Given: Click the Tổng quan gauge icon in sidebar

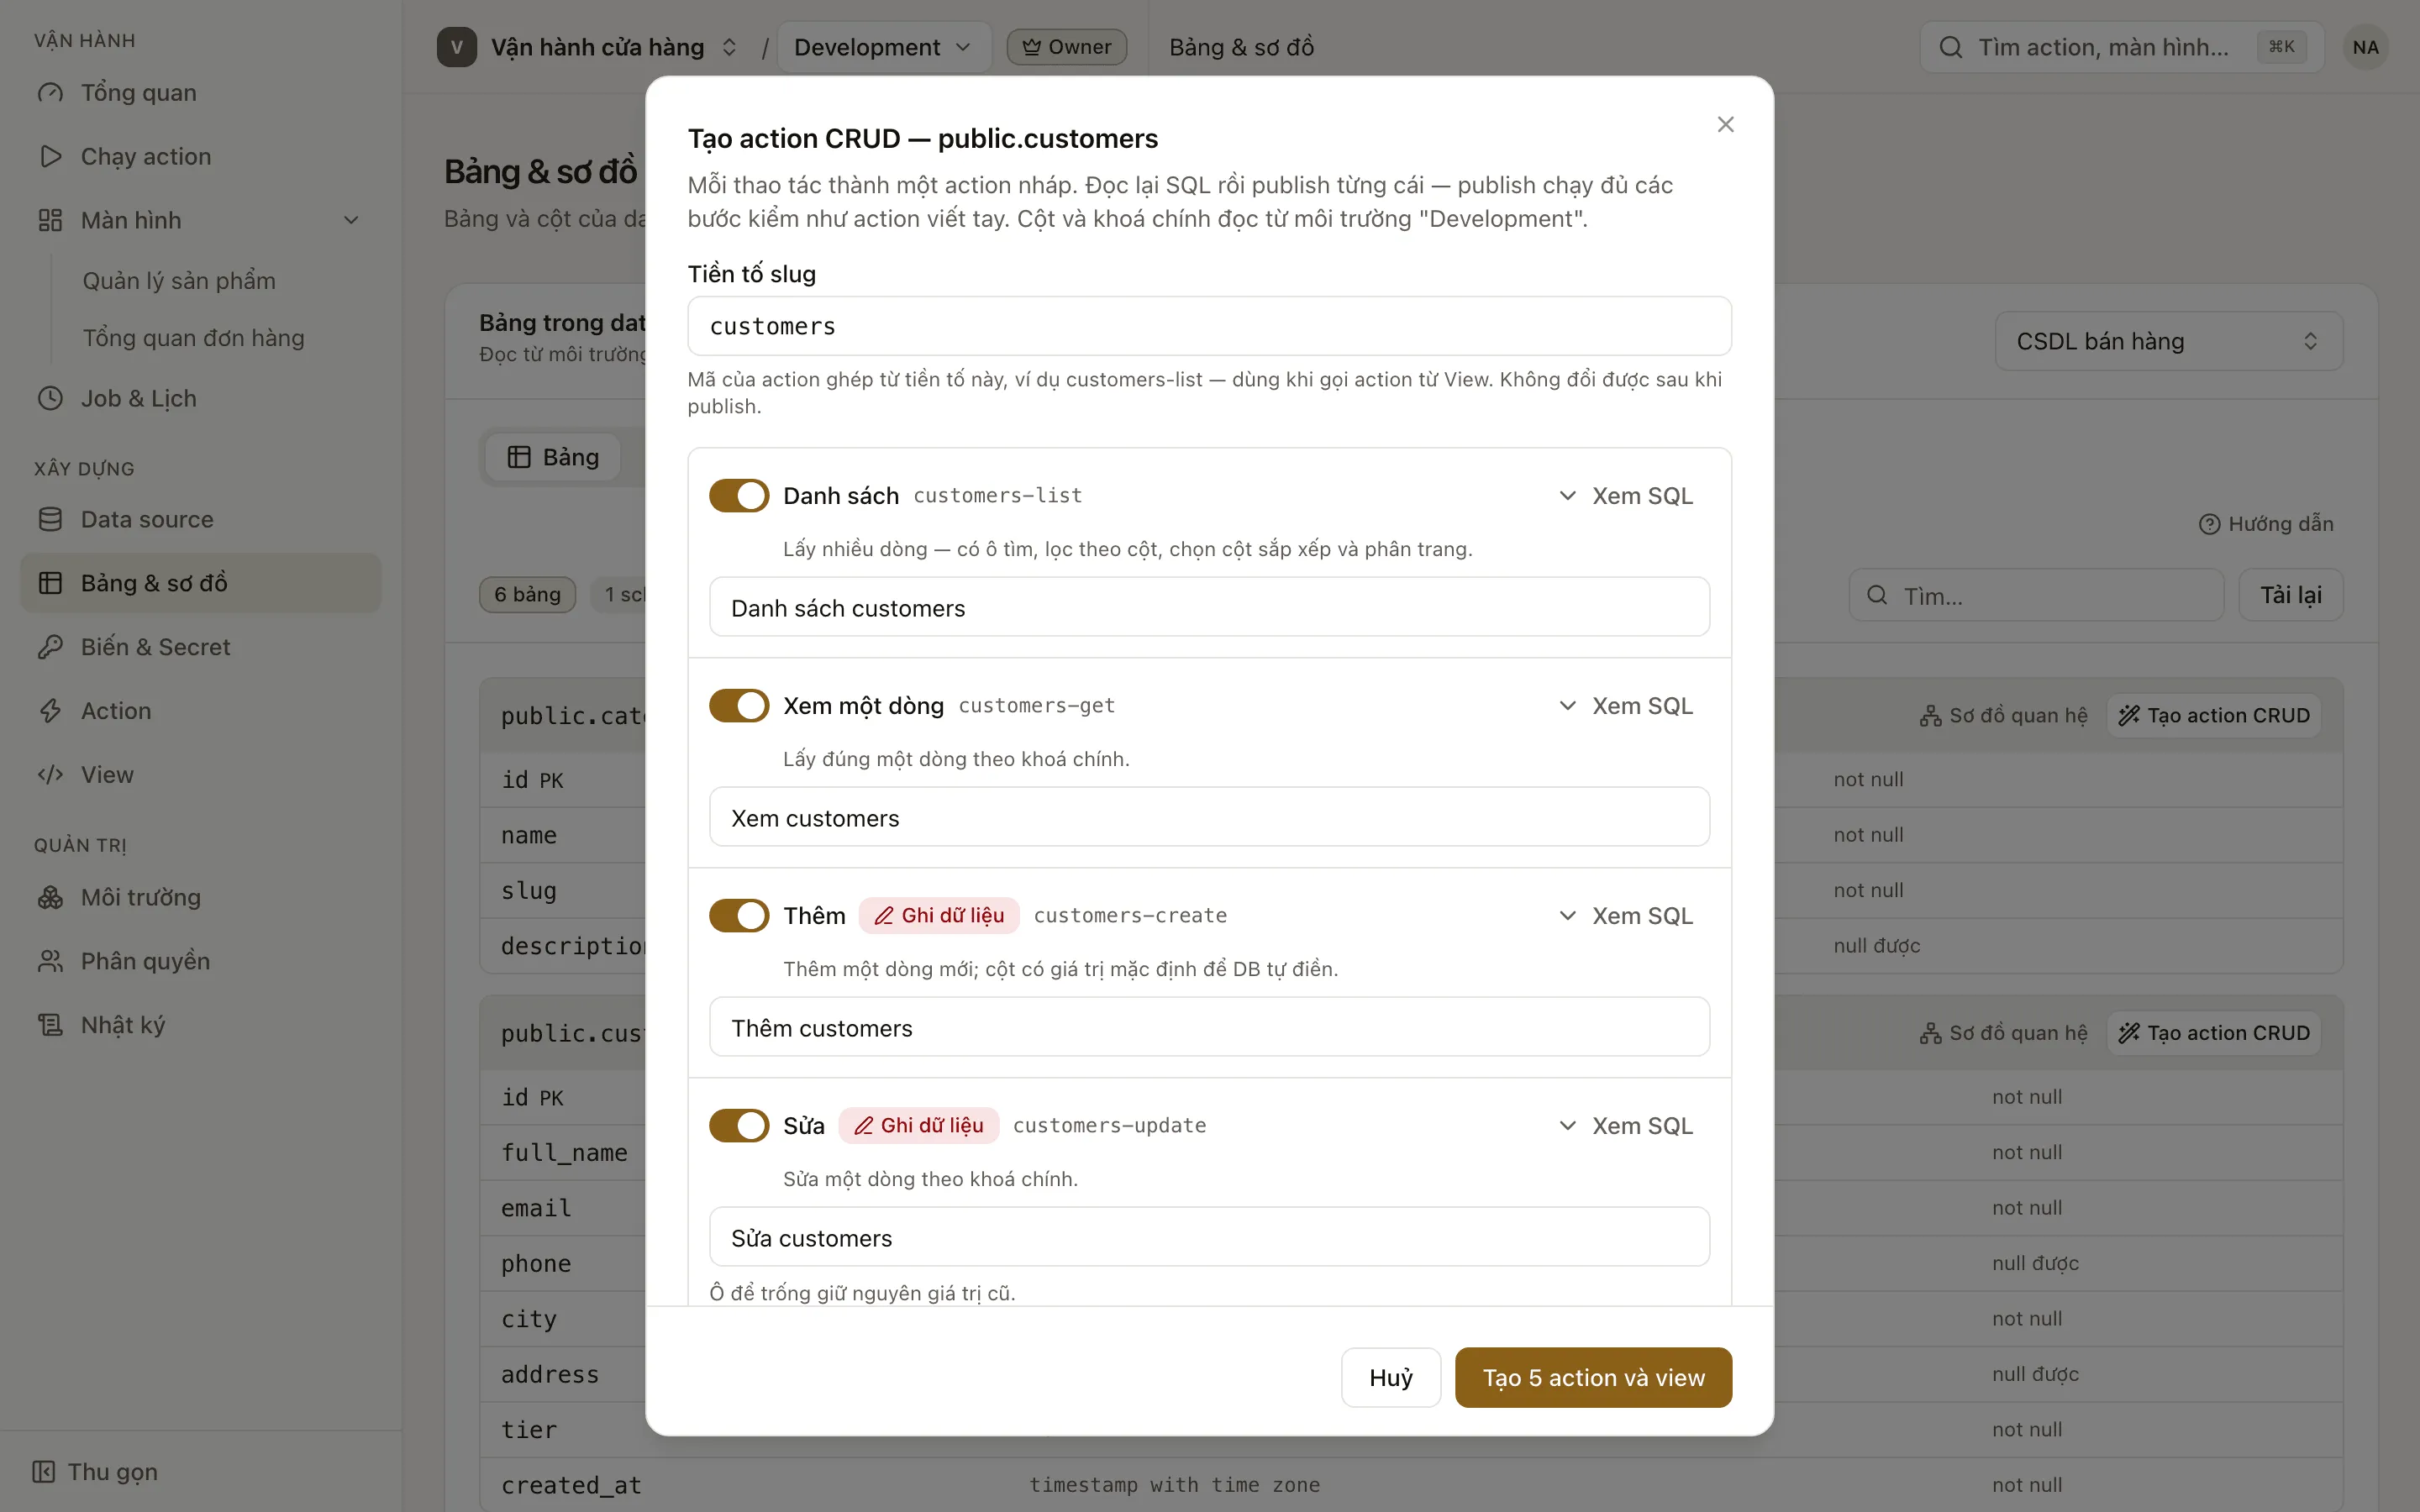Looking at the screenshot, I should [50, 93].
